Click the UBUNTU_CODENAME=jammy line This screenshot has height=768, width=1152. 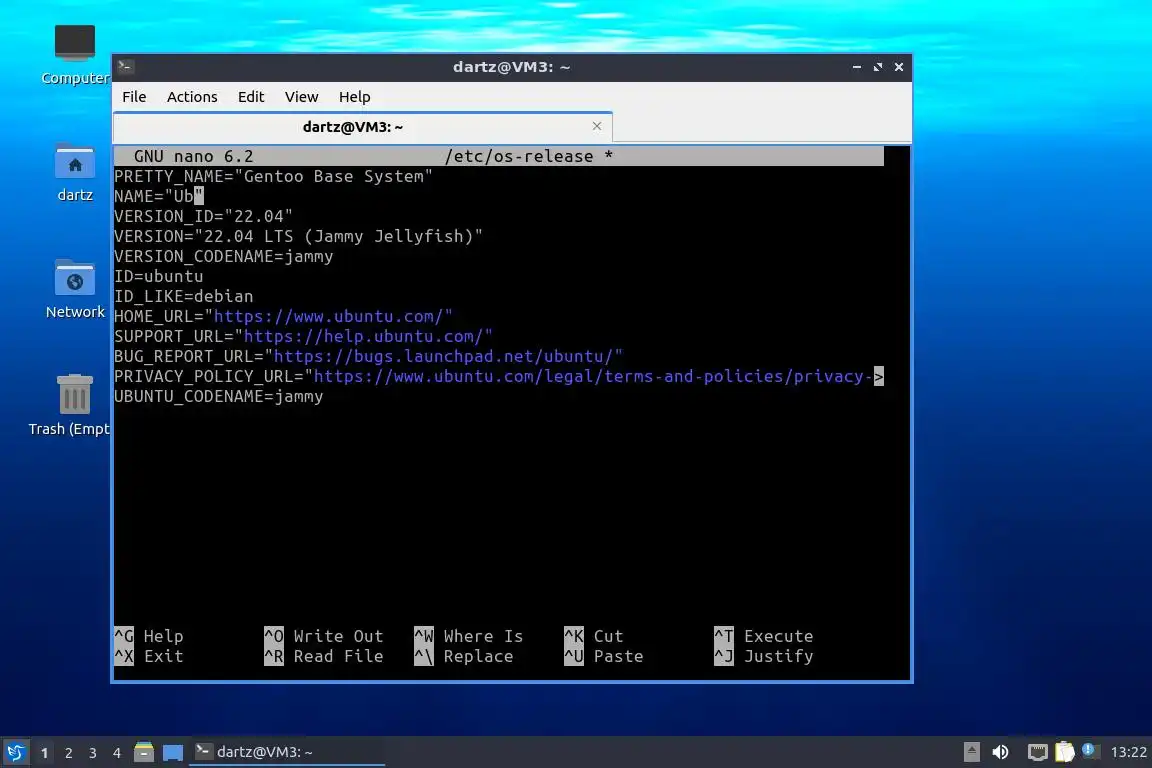pyautogui.click(x=218, y=396)
